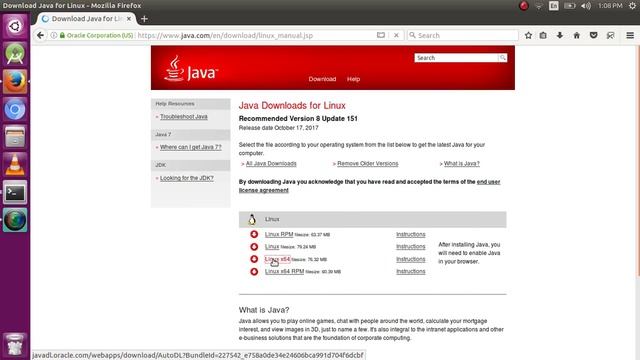This screenshot has width=640, height=360.
Task: Open Firefox downloads panel
Action: point(560,36)
